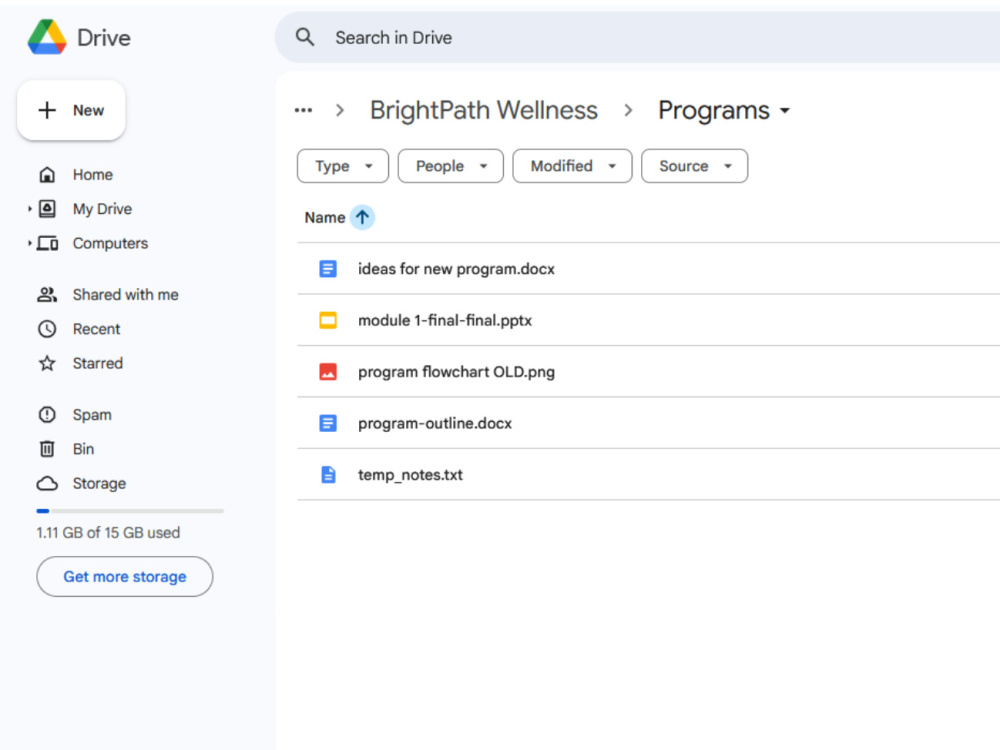Click the image icon for program flowchart OLD.png
Viewport: 1000px width, 750px height.
tap(328, 371)
